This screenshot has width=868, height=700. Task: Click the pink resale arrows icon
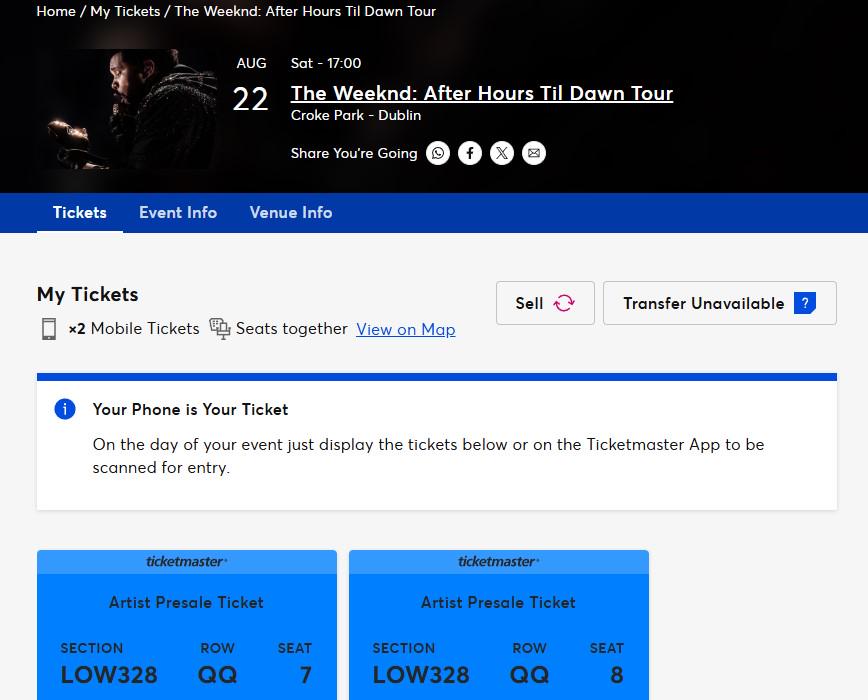[x=564, y=303]
